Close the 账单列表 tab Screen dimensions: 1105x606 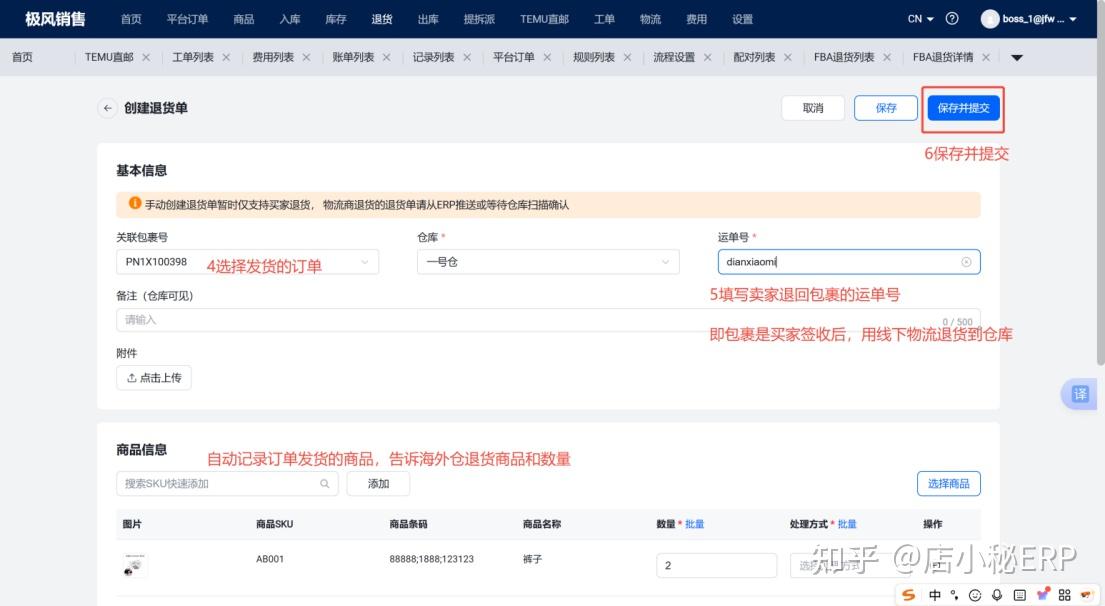386,57
